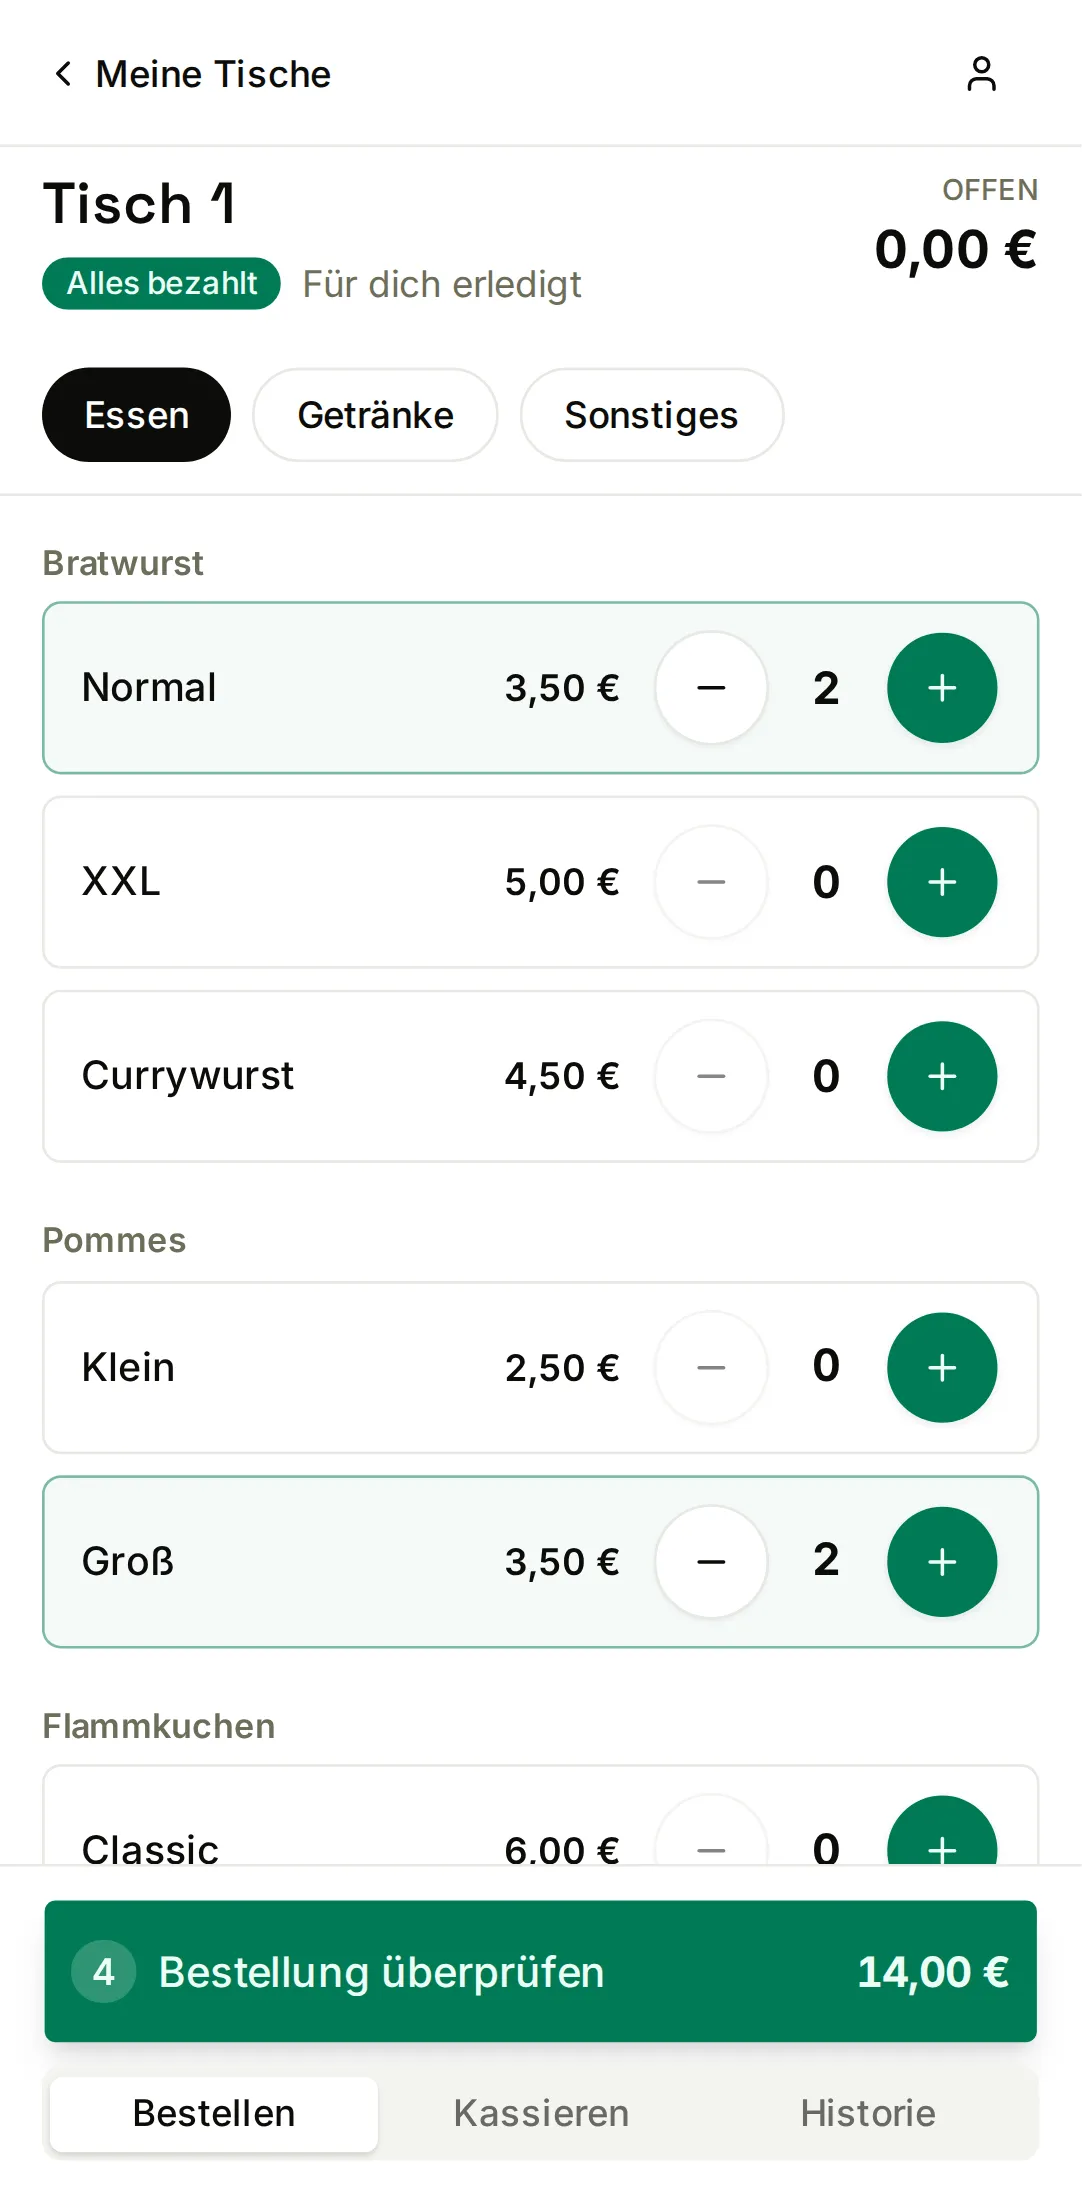Select the Essen category chip
This screenshot has width=1082, height=2202.
click(136, 415)
